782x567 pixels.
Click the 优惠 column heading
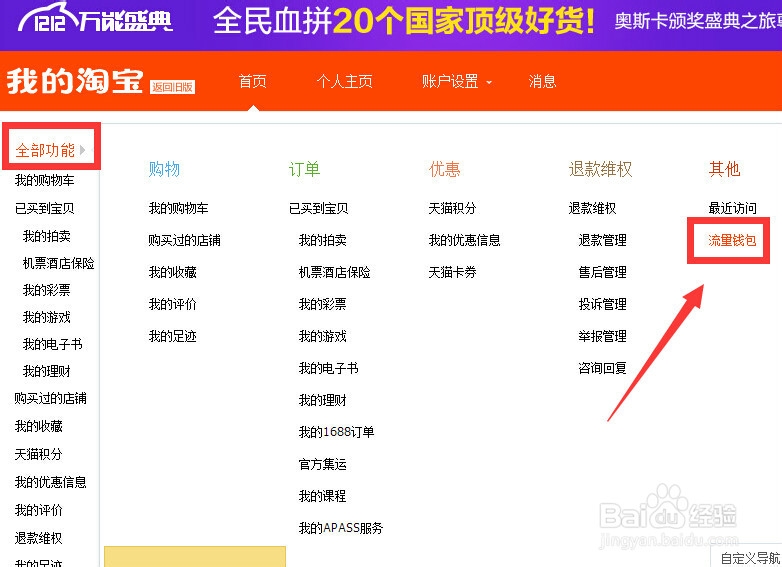[x=444, y=169]
